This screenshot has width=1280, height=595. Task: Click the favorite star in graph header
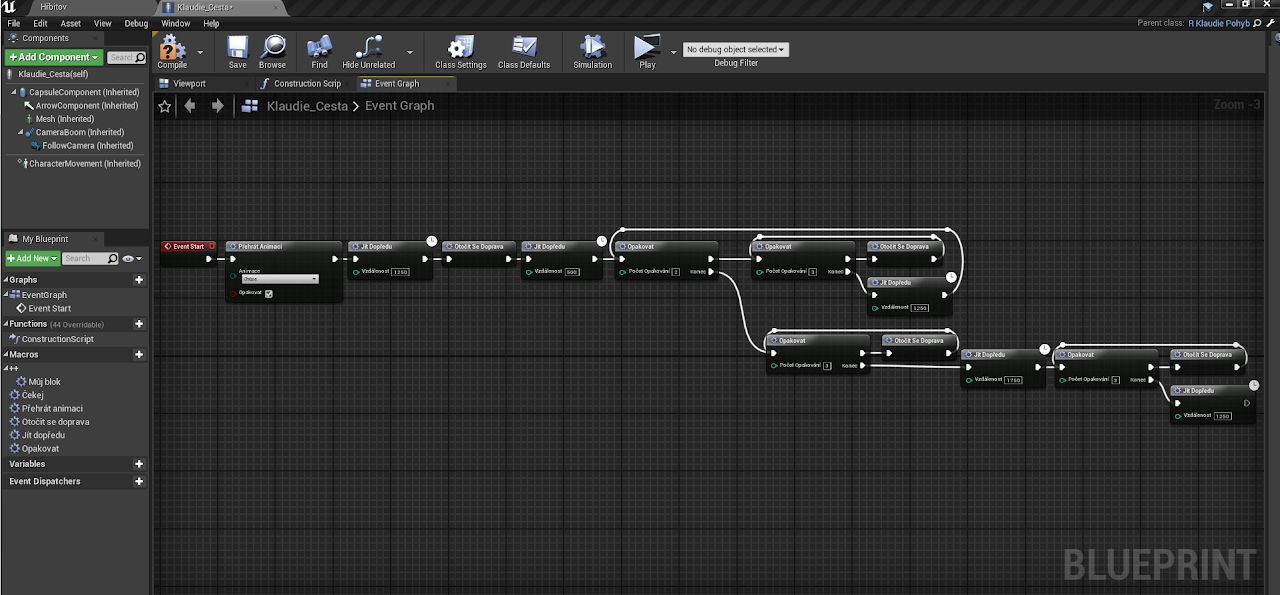[165, 106]
